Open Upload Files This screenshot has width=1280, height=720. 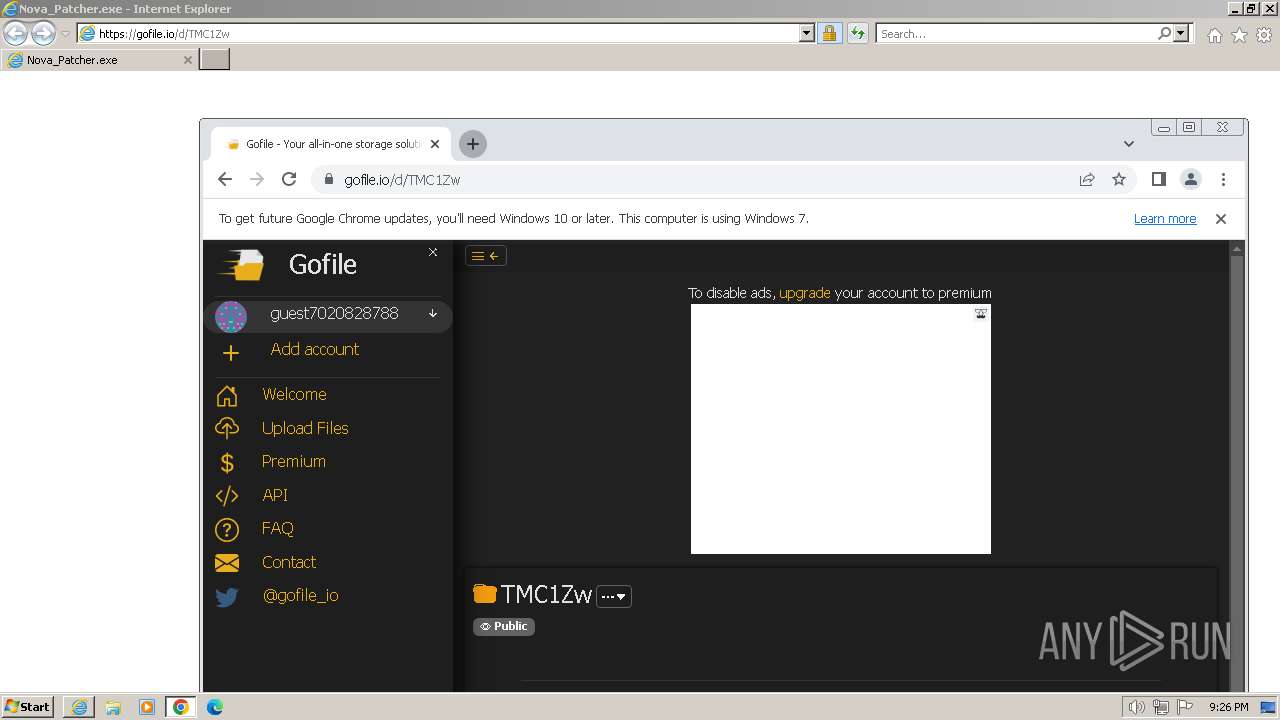[x=305, y=428]
